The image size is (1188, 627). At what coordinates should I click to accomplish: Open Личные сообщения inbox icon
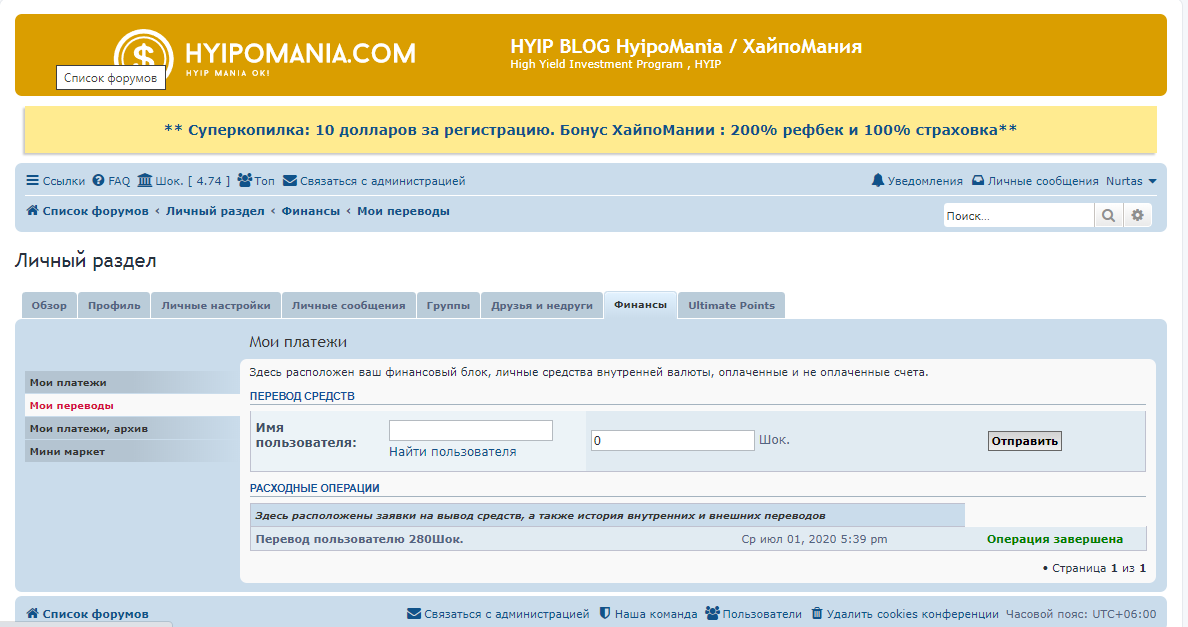click(978, 181)
